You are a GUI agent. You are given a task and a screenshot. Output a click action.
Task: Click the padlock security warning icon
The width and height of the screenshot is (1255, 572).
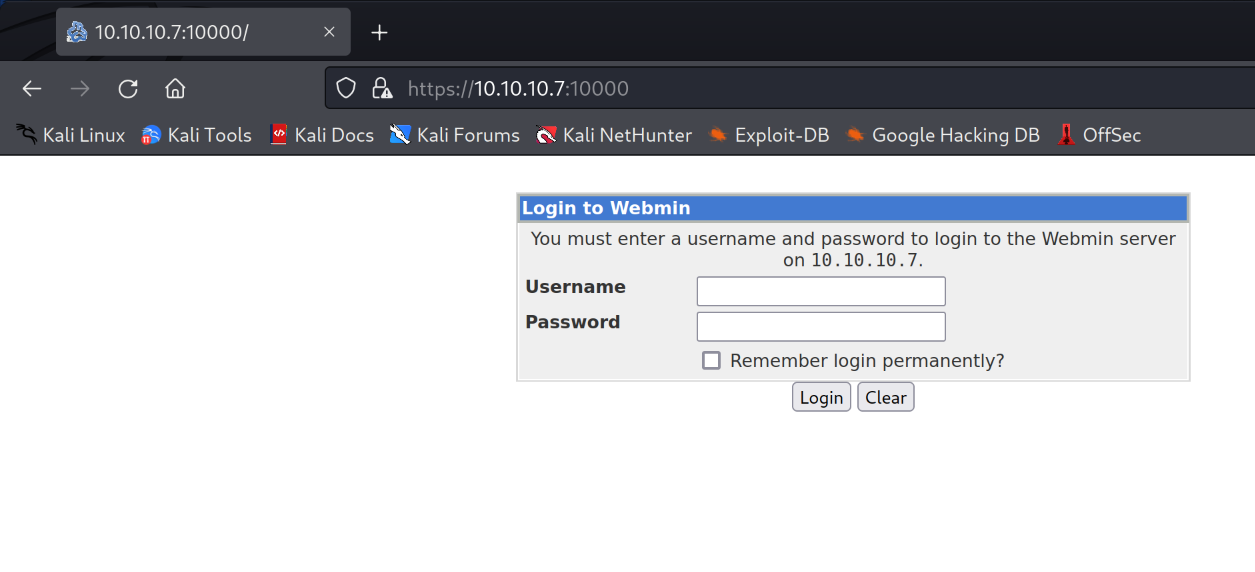coord(382,89)
